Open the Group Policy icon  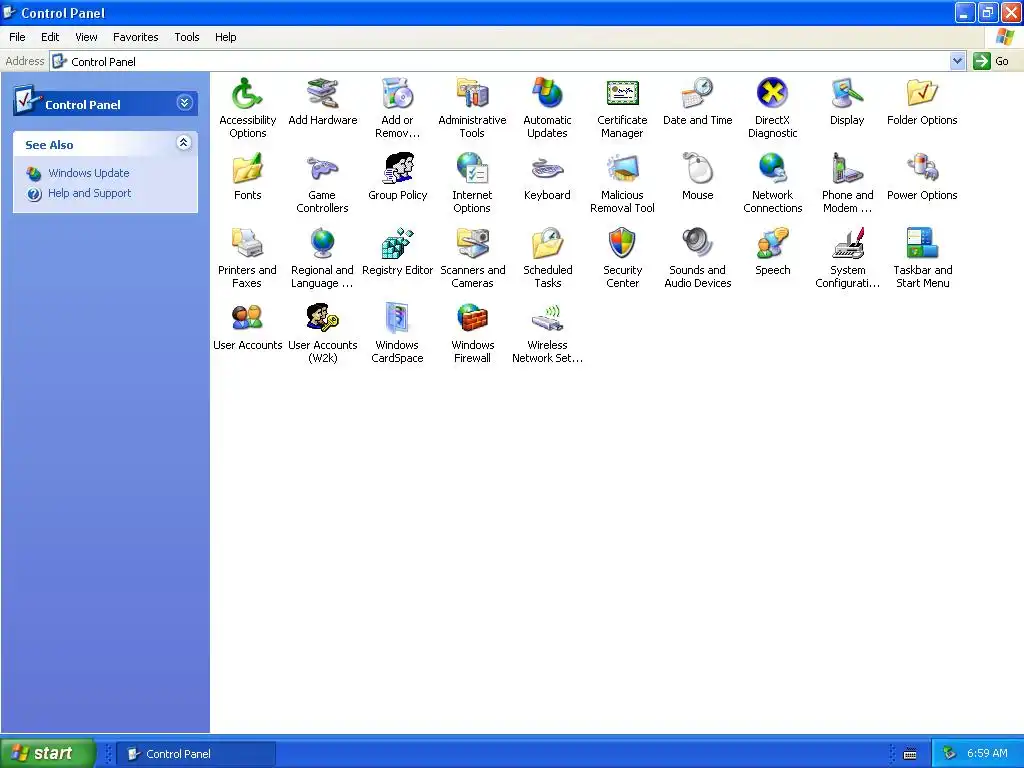(397, 178)
